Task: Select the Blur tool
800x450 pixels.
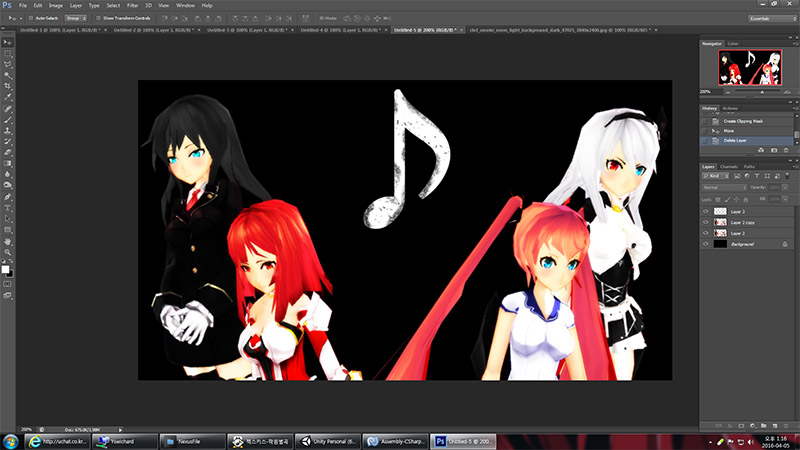Action: (x=8, y=174)
